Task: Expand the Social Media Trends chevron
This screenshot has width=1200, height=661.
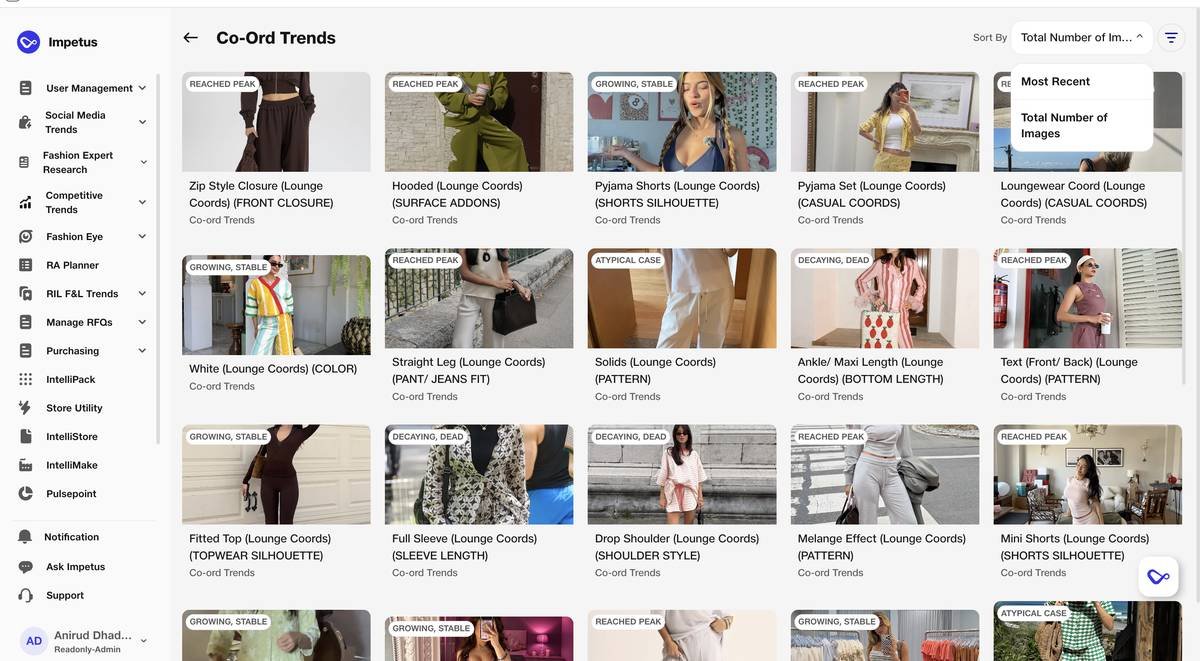Action: [142, 122]
